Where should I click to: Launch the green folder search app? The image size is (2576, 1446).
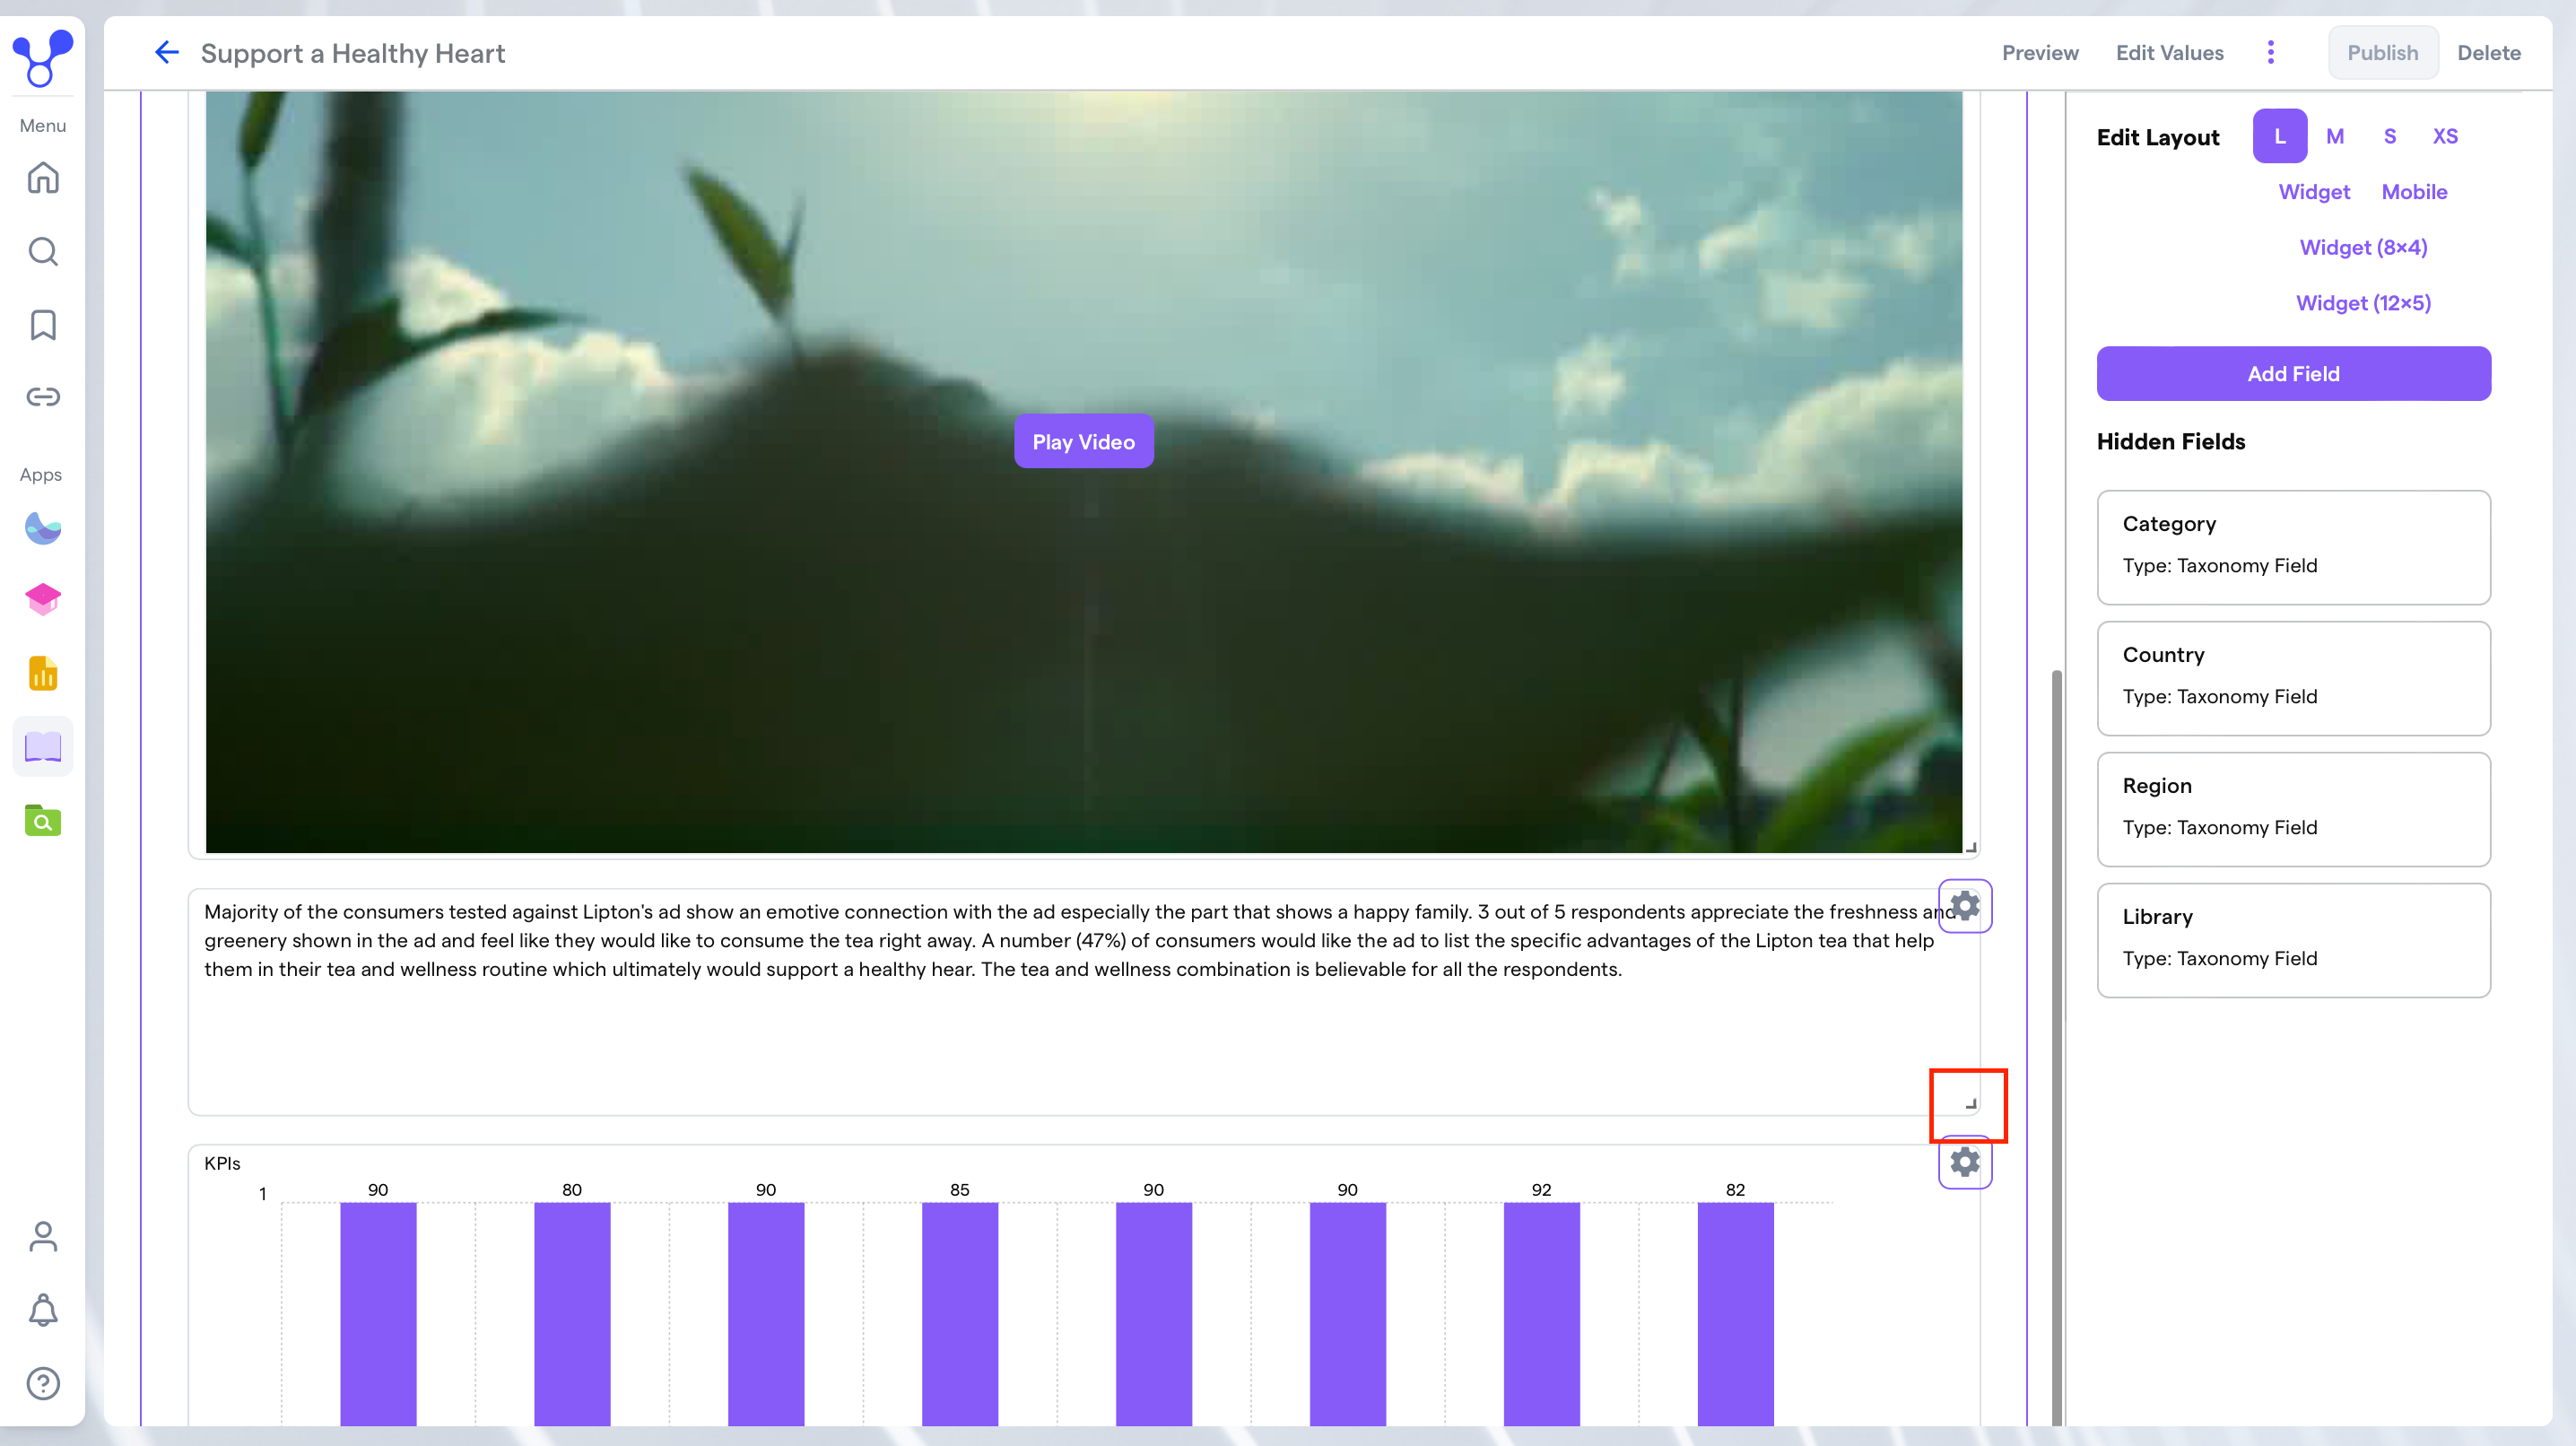(x=43, y=820)
